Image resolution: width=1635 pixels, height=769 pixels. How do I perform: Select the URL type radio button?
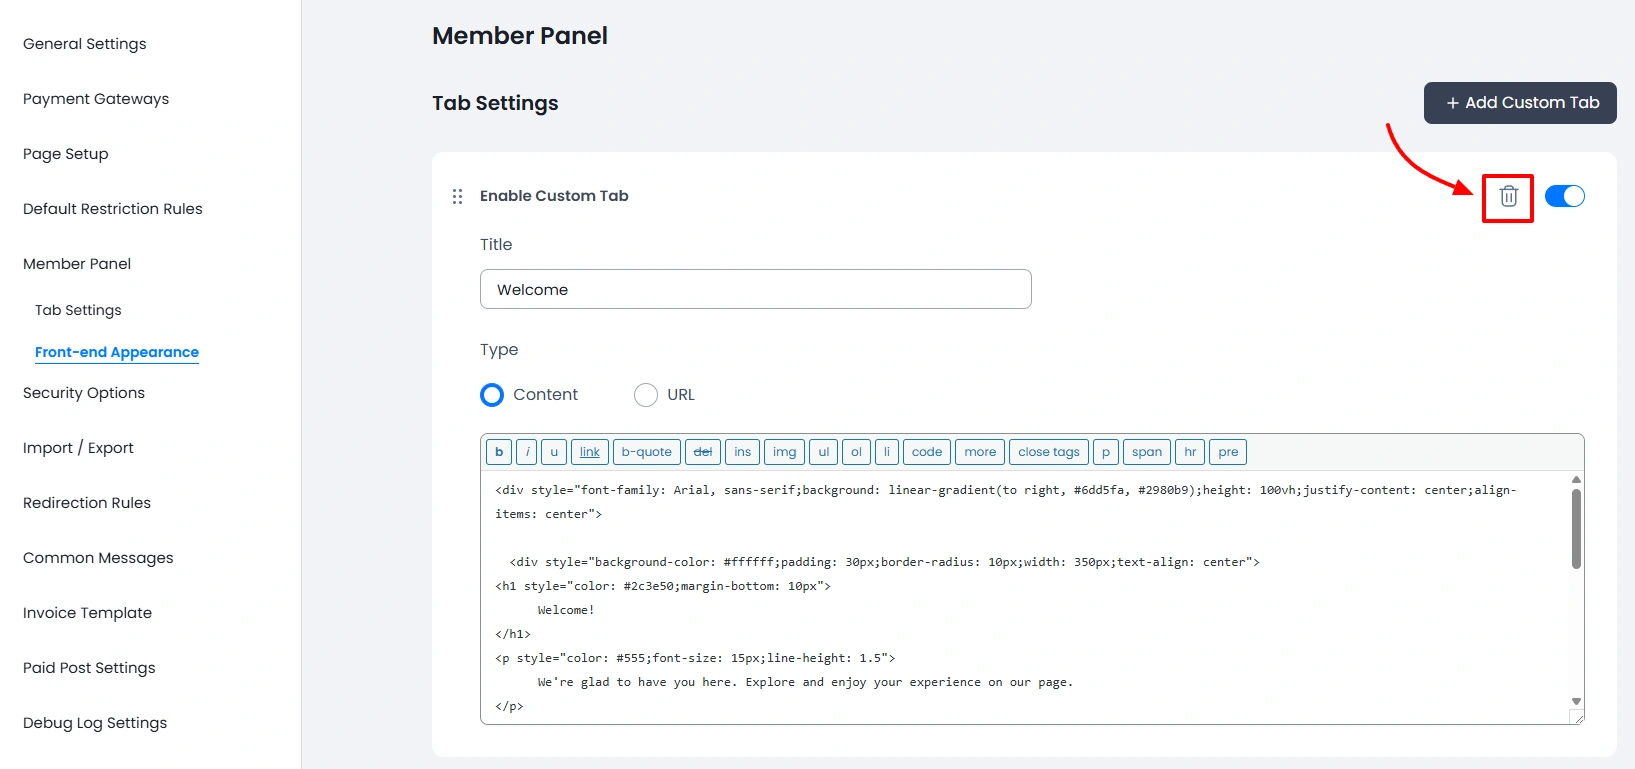pyautogui.click(x=646, y=395)
